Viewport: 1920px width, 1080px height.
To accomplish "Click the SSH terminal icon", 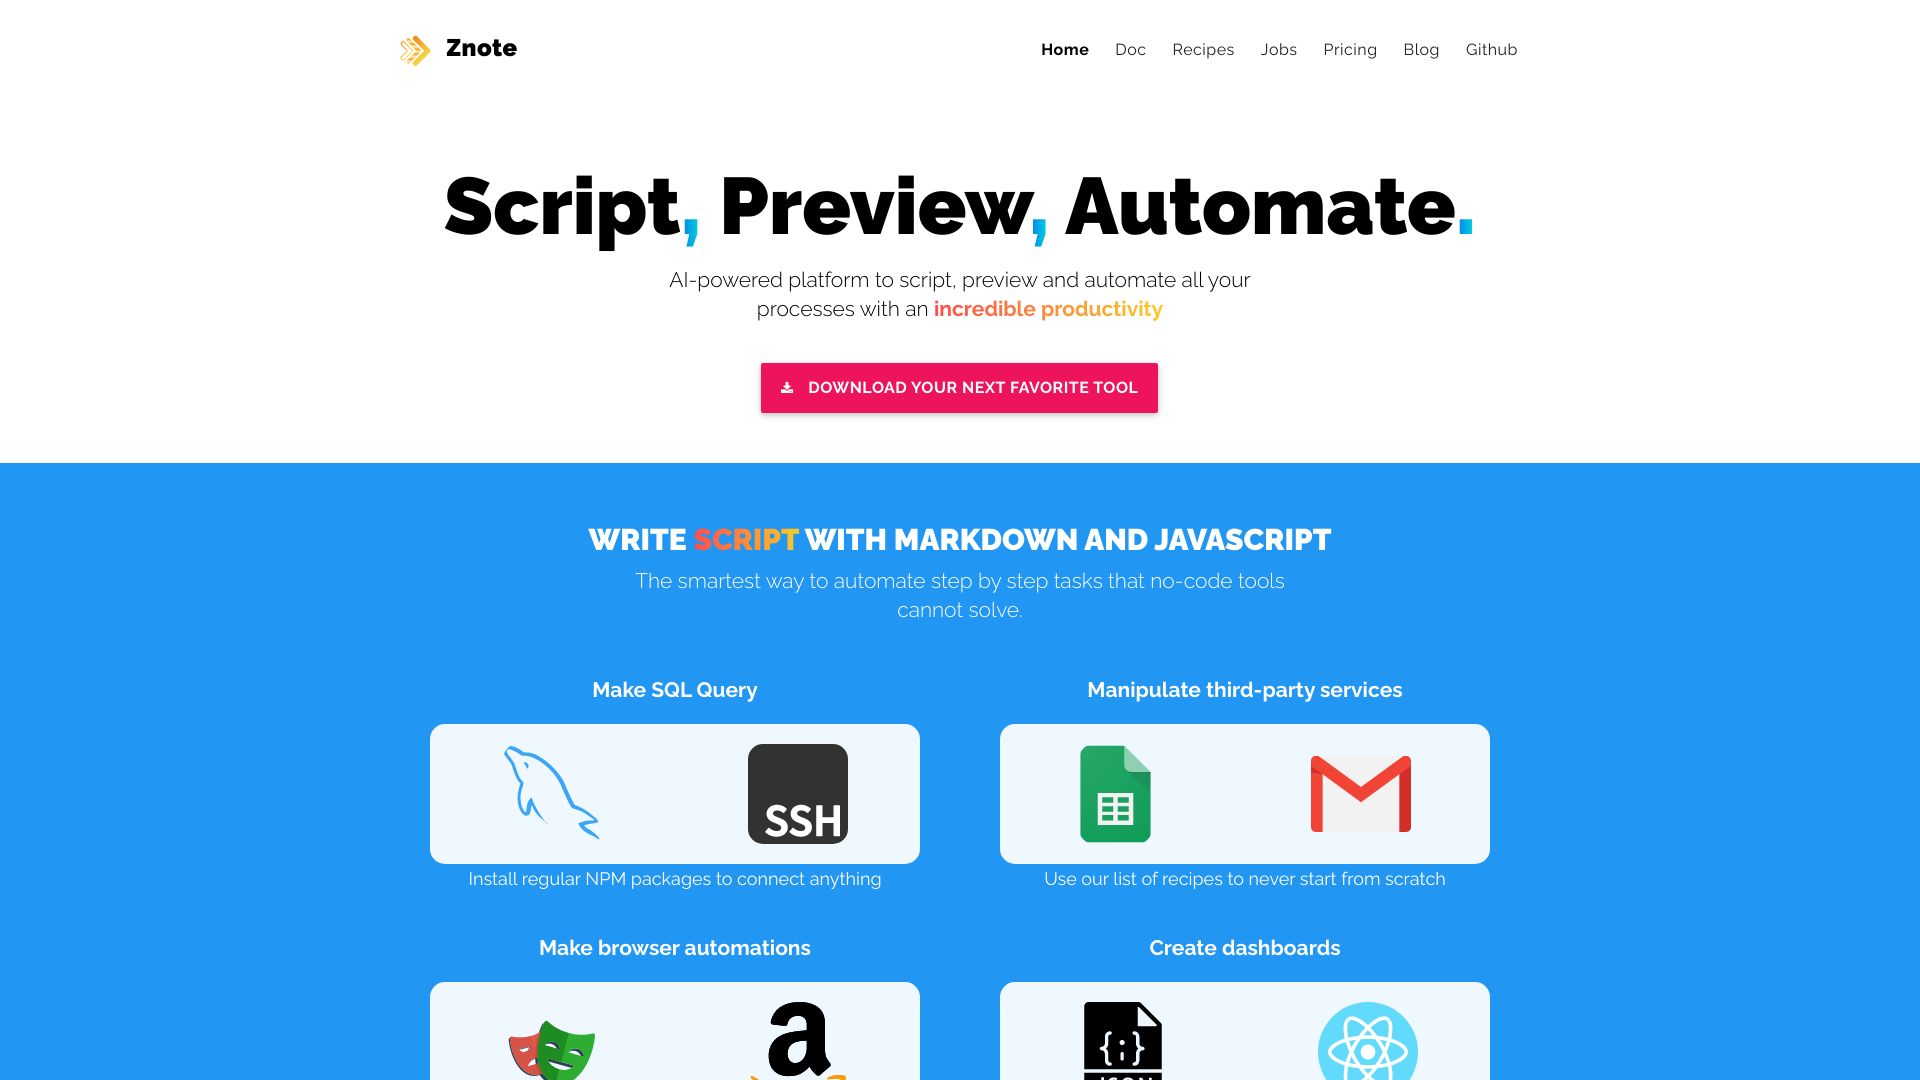I will click(x=796, y=793).
